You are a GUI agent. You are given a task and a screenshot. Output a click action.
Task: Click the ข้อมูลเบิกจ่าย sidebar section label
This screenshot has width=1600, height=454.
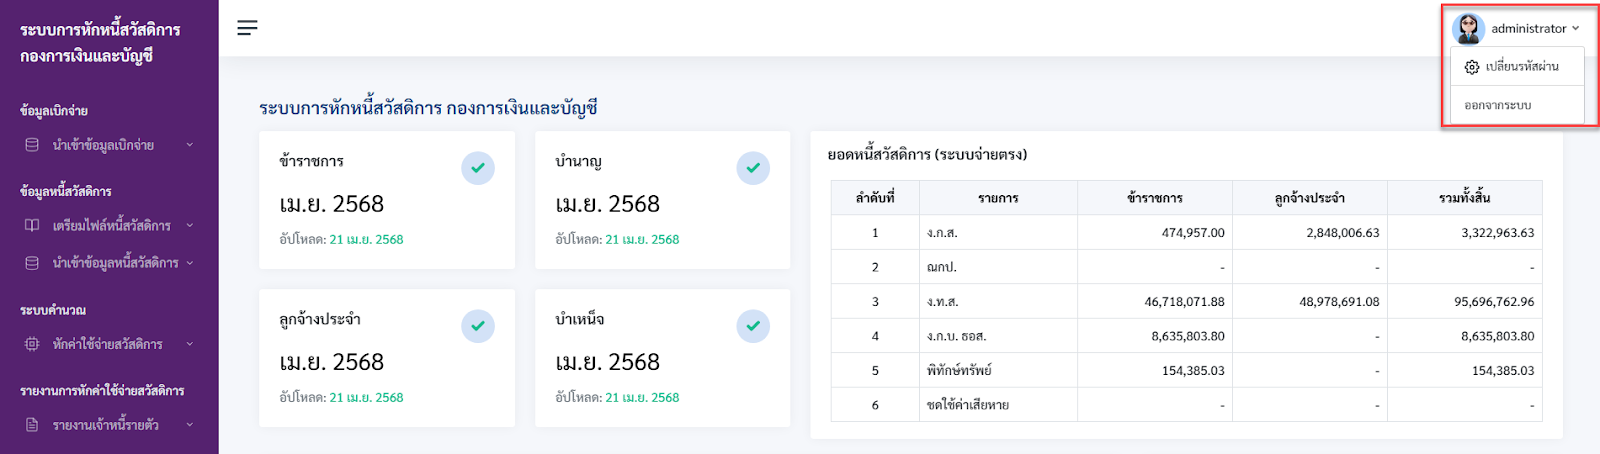pos(54,111)
